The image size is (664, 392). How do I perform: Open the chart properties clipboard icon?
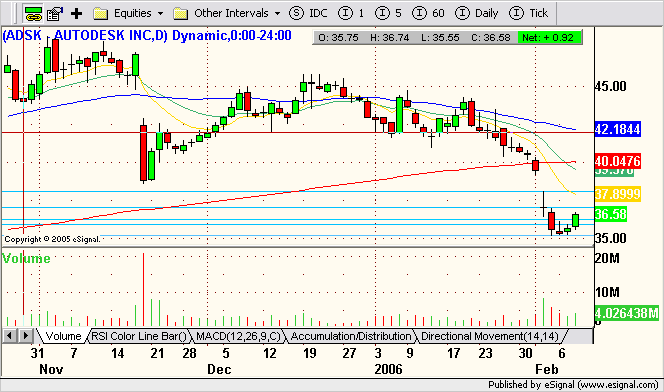coord(55,14)
